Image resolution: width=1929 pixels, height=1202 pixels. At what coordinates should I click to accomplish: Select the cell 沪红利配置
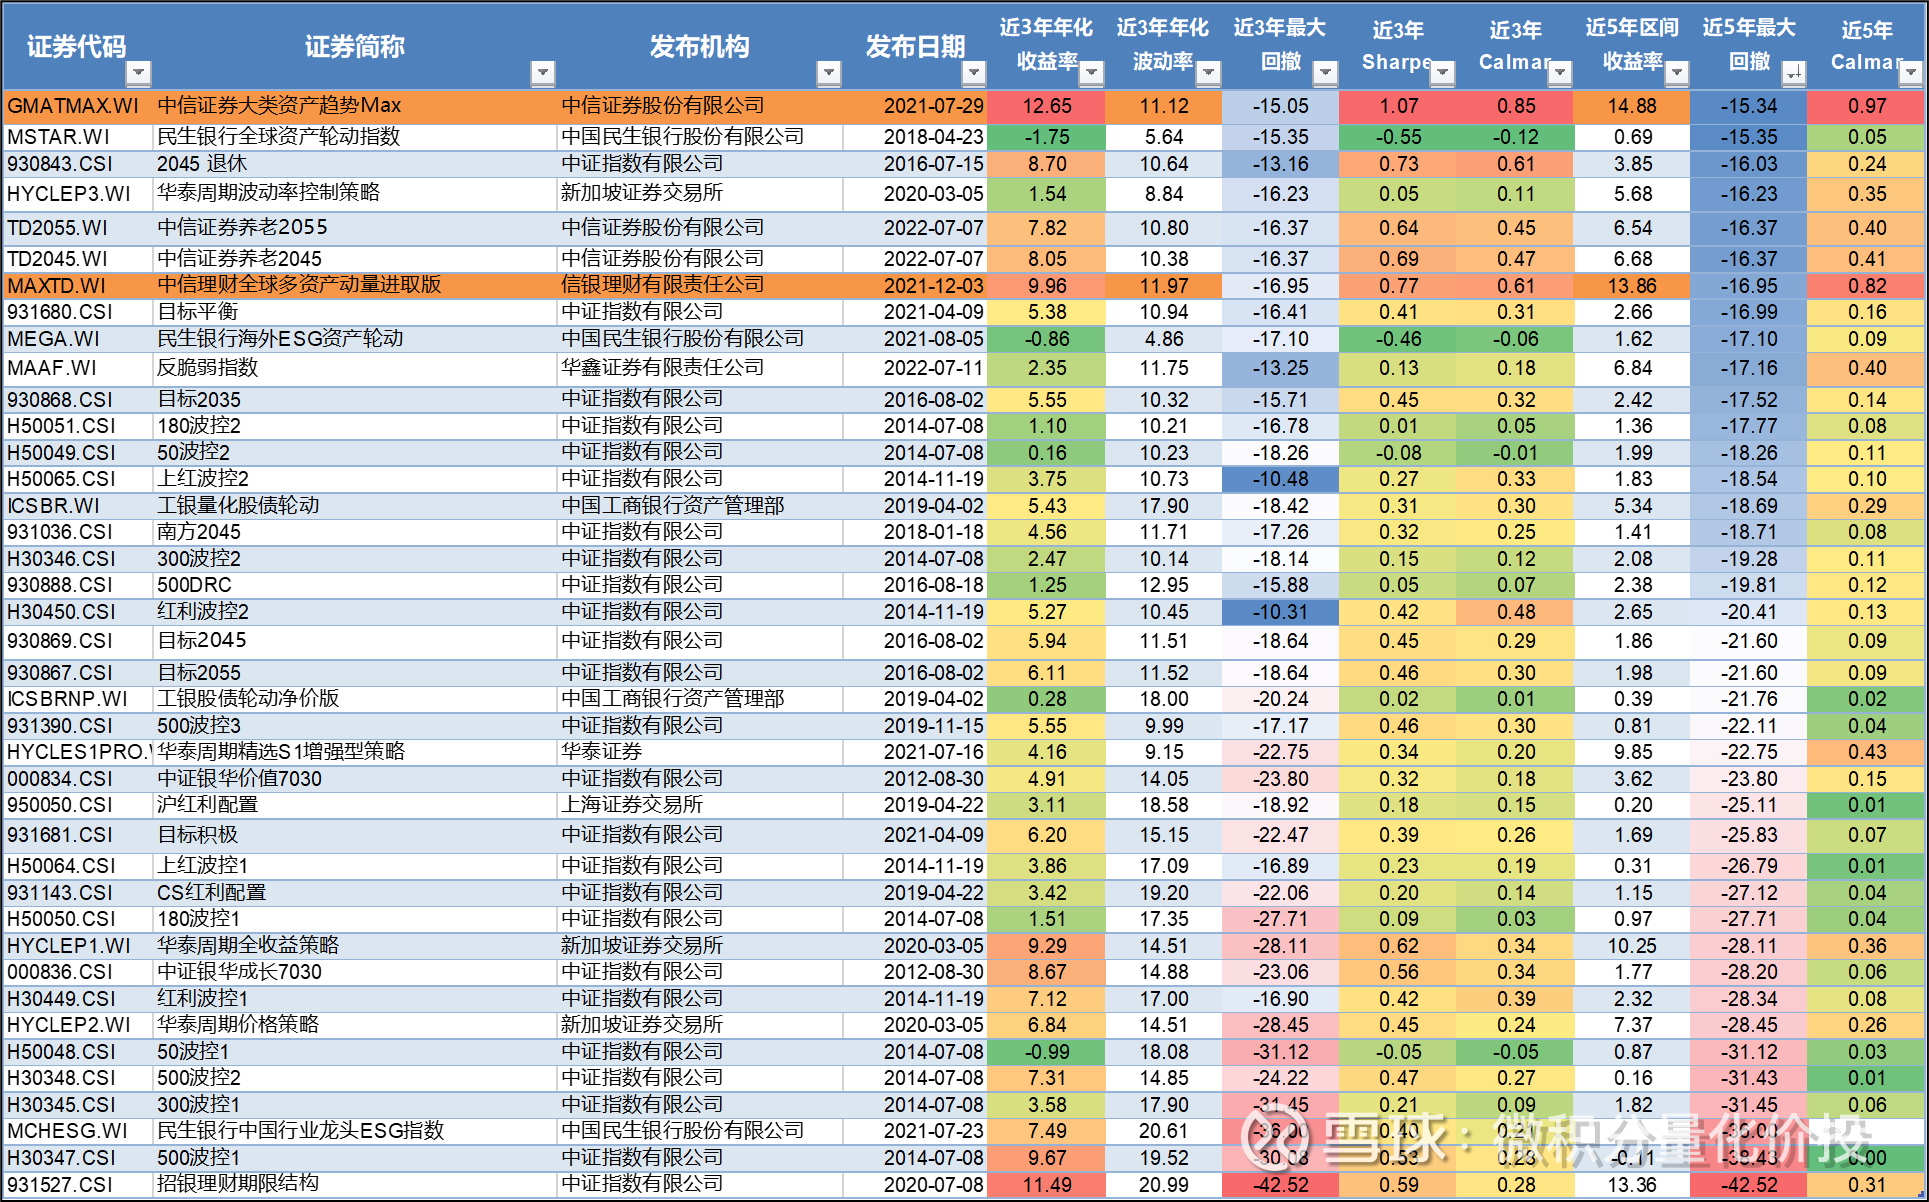355,805
